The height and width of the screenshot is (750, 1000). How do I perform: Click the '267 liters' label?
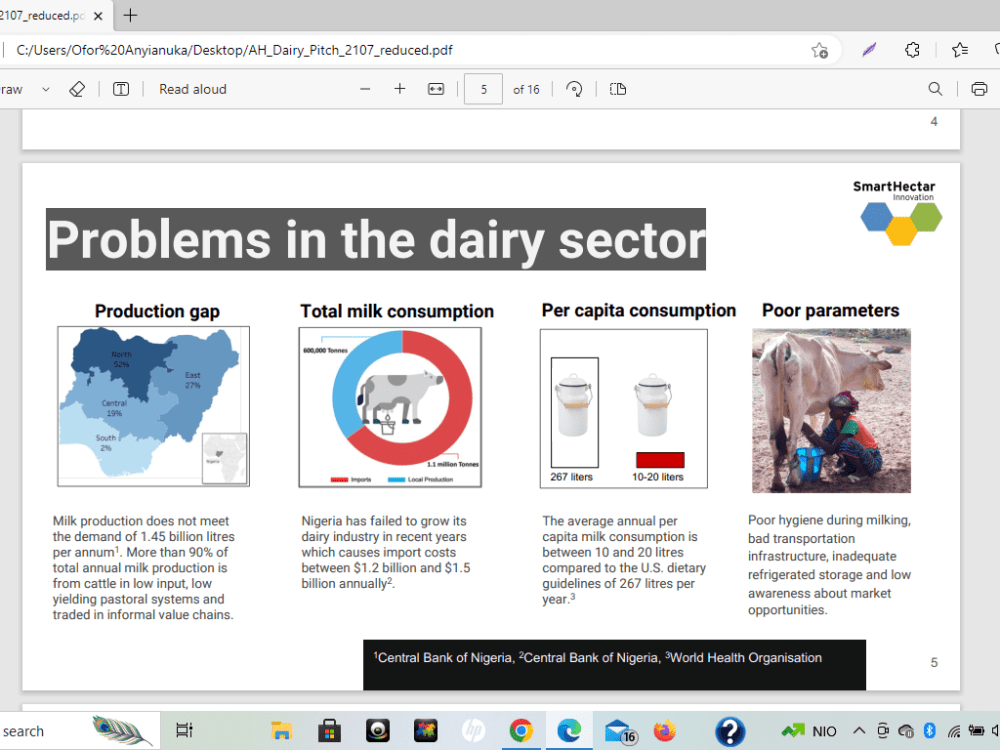[x=571, y=477]
